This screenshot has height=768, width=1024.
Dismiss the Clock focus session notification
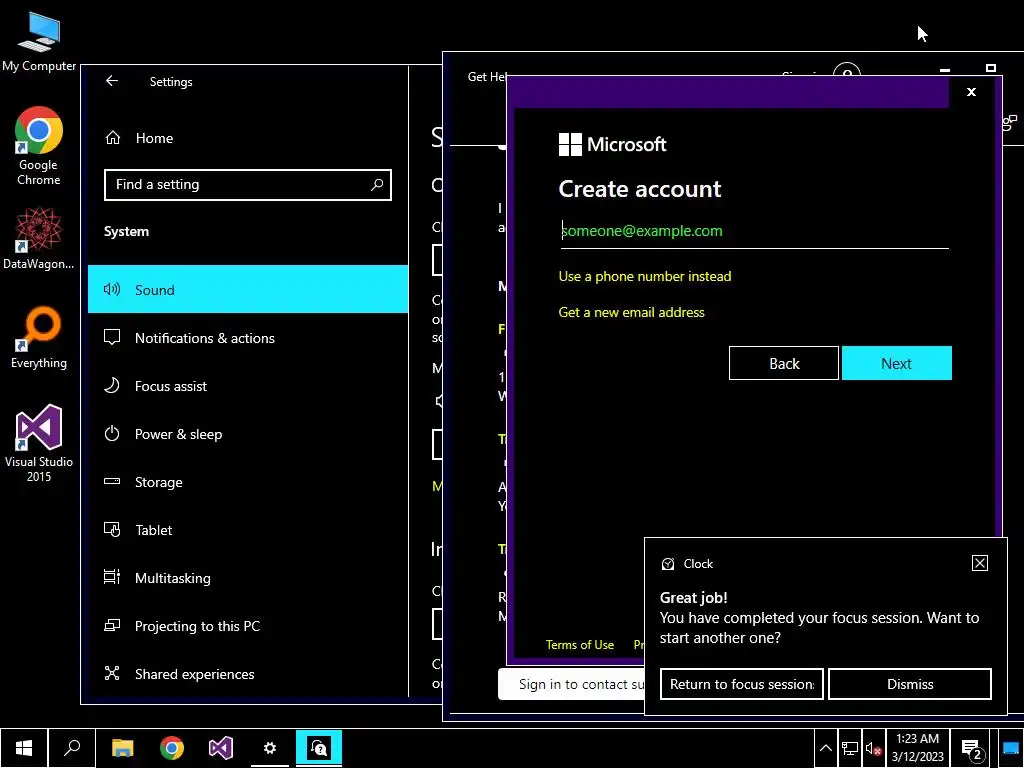pos(910,684)
